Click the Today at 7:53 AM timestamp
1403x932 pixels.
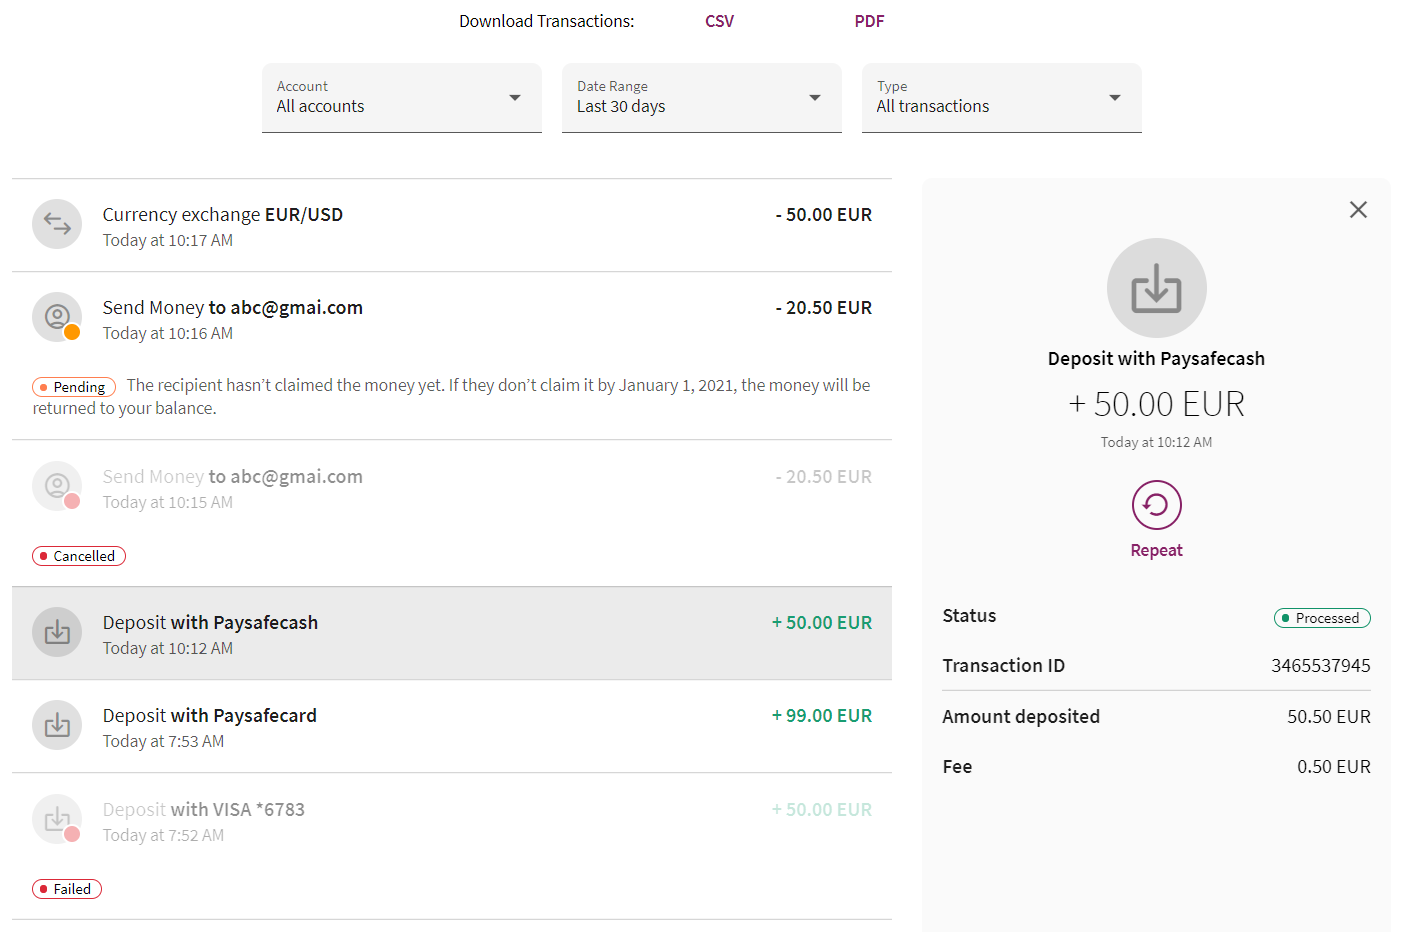coord(163,742)
